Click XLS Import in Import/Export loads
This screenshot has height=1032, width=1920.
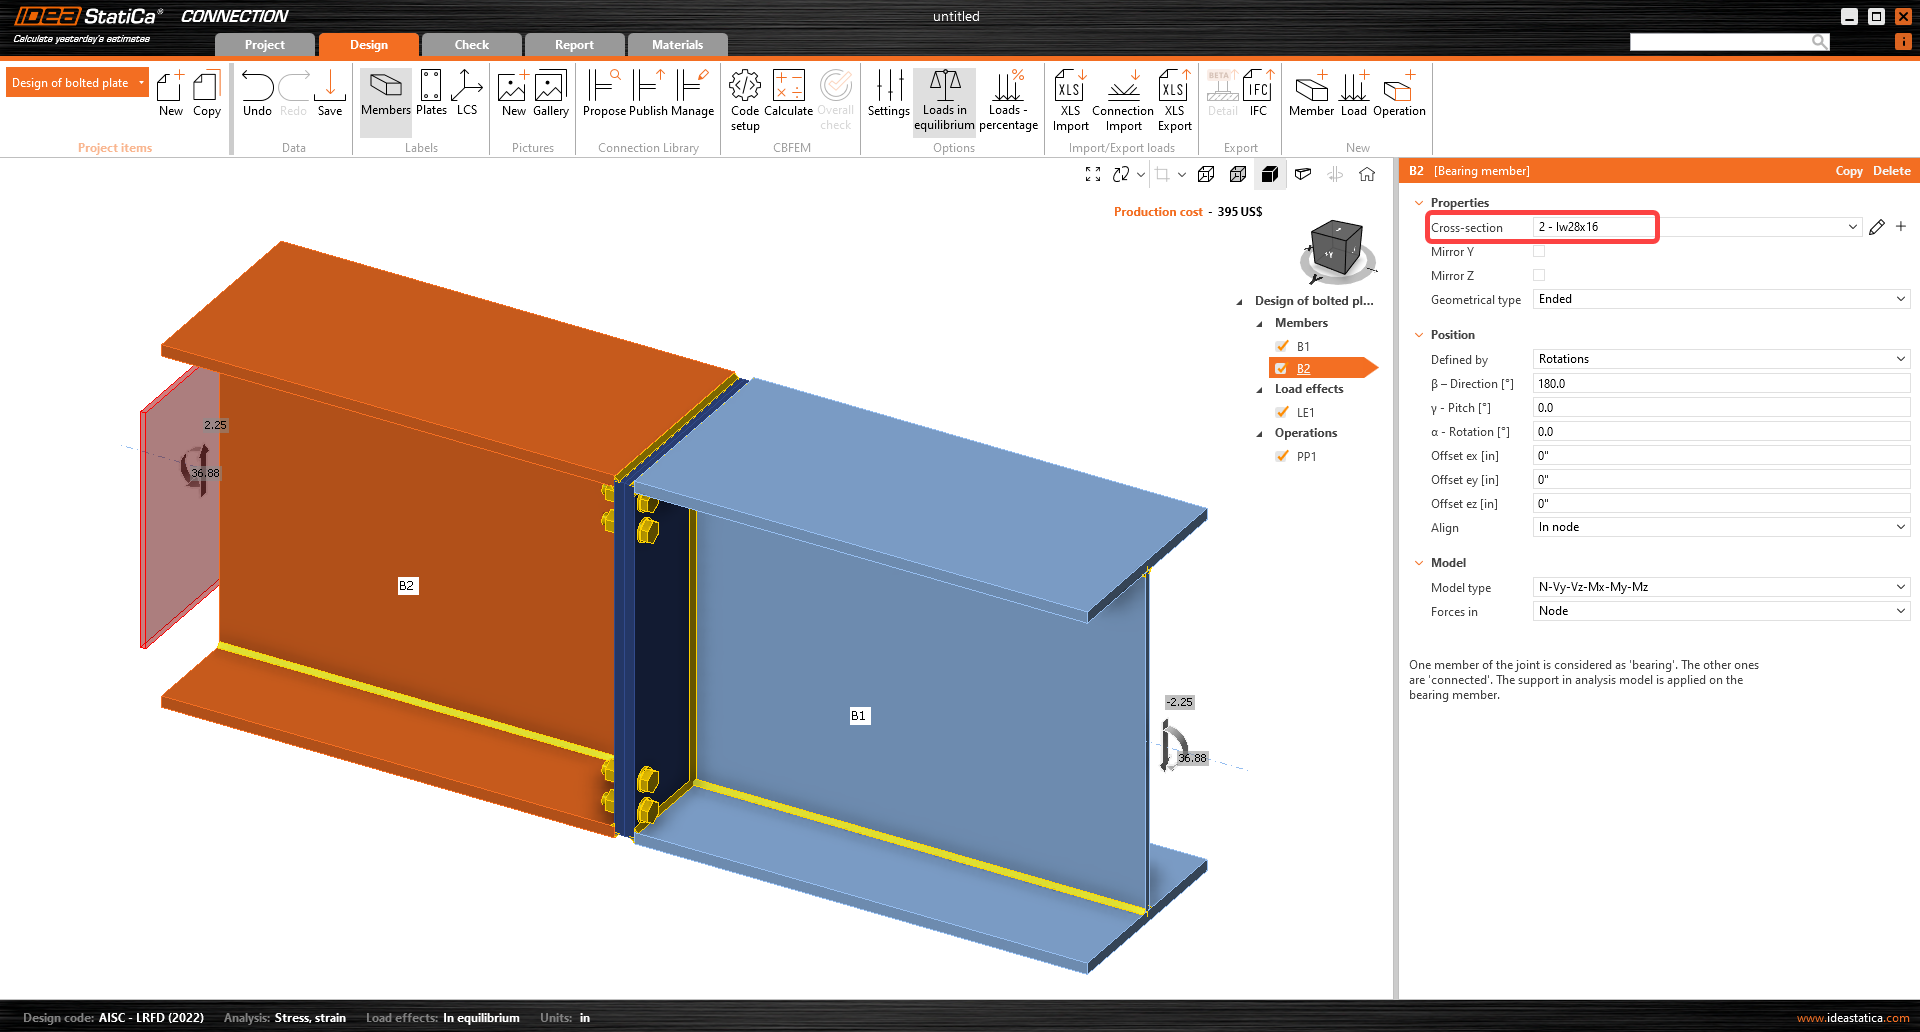1070,95
